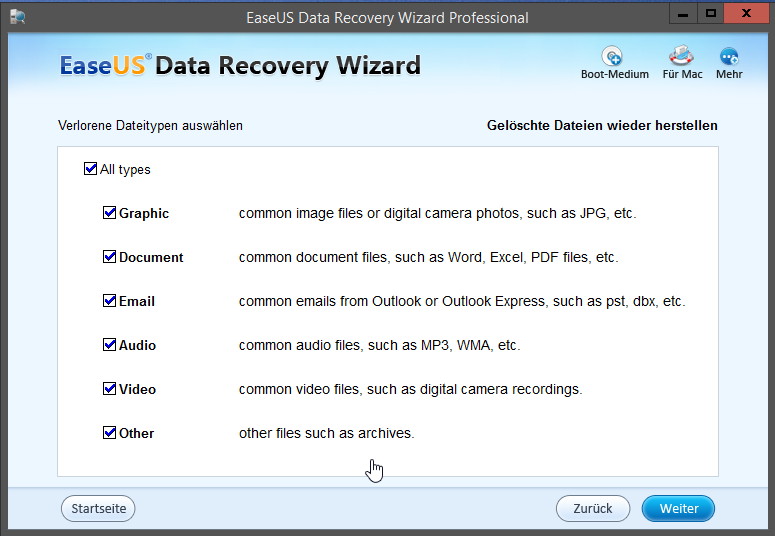Click the Mehr label
775x536 pixels.
[x=729, y=74]
